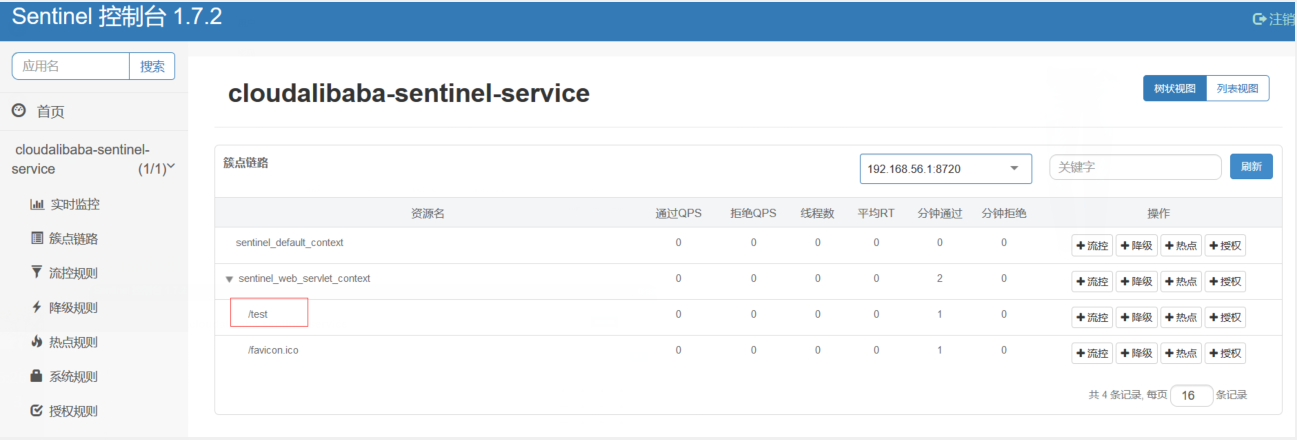This screenshot has height=440, width=1297.
Task: Add 流控 rule for sentinel_default_context
Action: [x=1092, y=245]
